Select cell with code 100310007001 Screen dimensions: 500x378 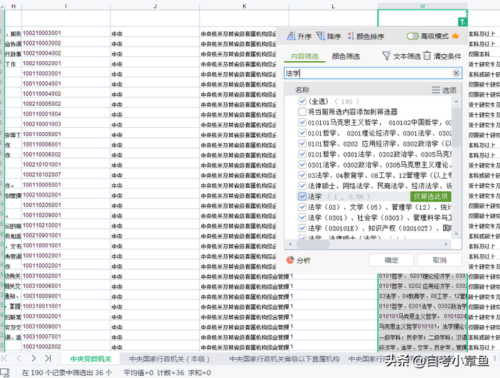66,336
